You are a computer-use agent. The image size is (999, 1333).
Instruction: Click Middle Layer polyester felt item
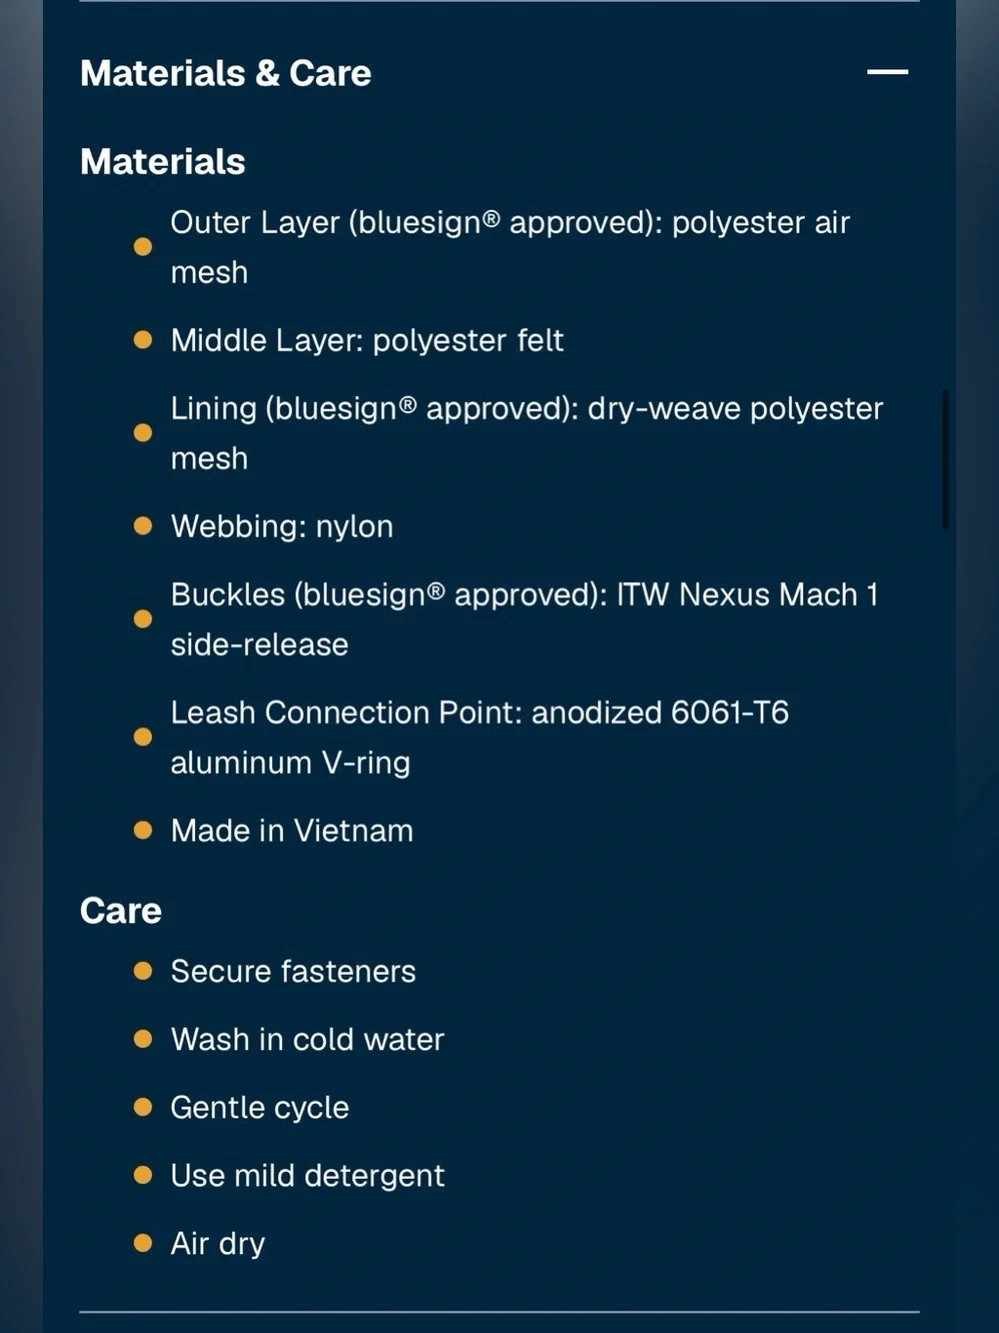tap(367, 340)
